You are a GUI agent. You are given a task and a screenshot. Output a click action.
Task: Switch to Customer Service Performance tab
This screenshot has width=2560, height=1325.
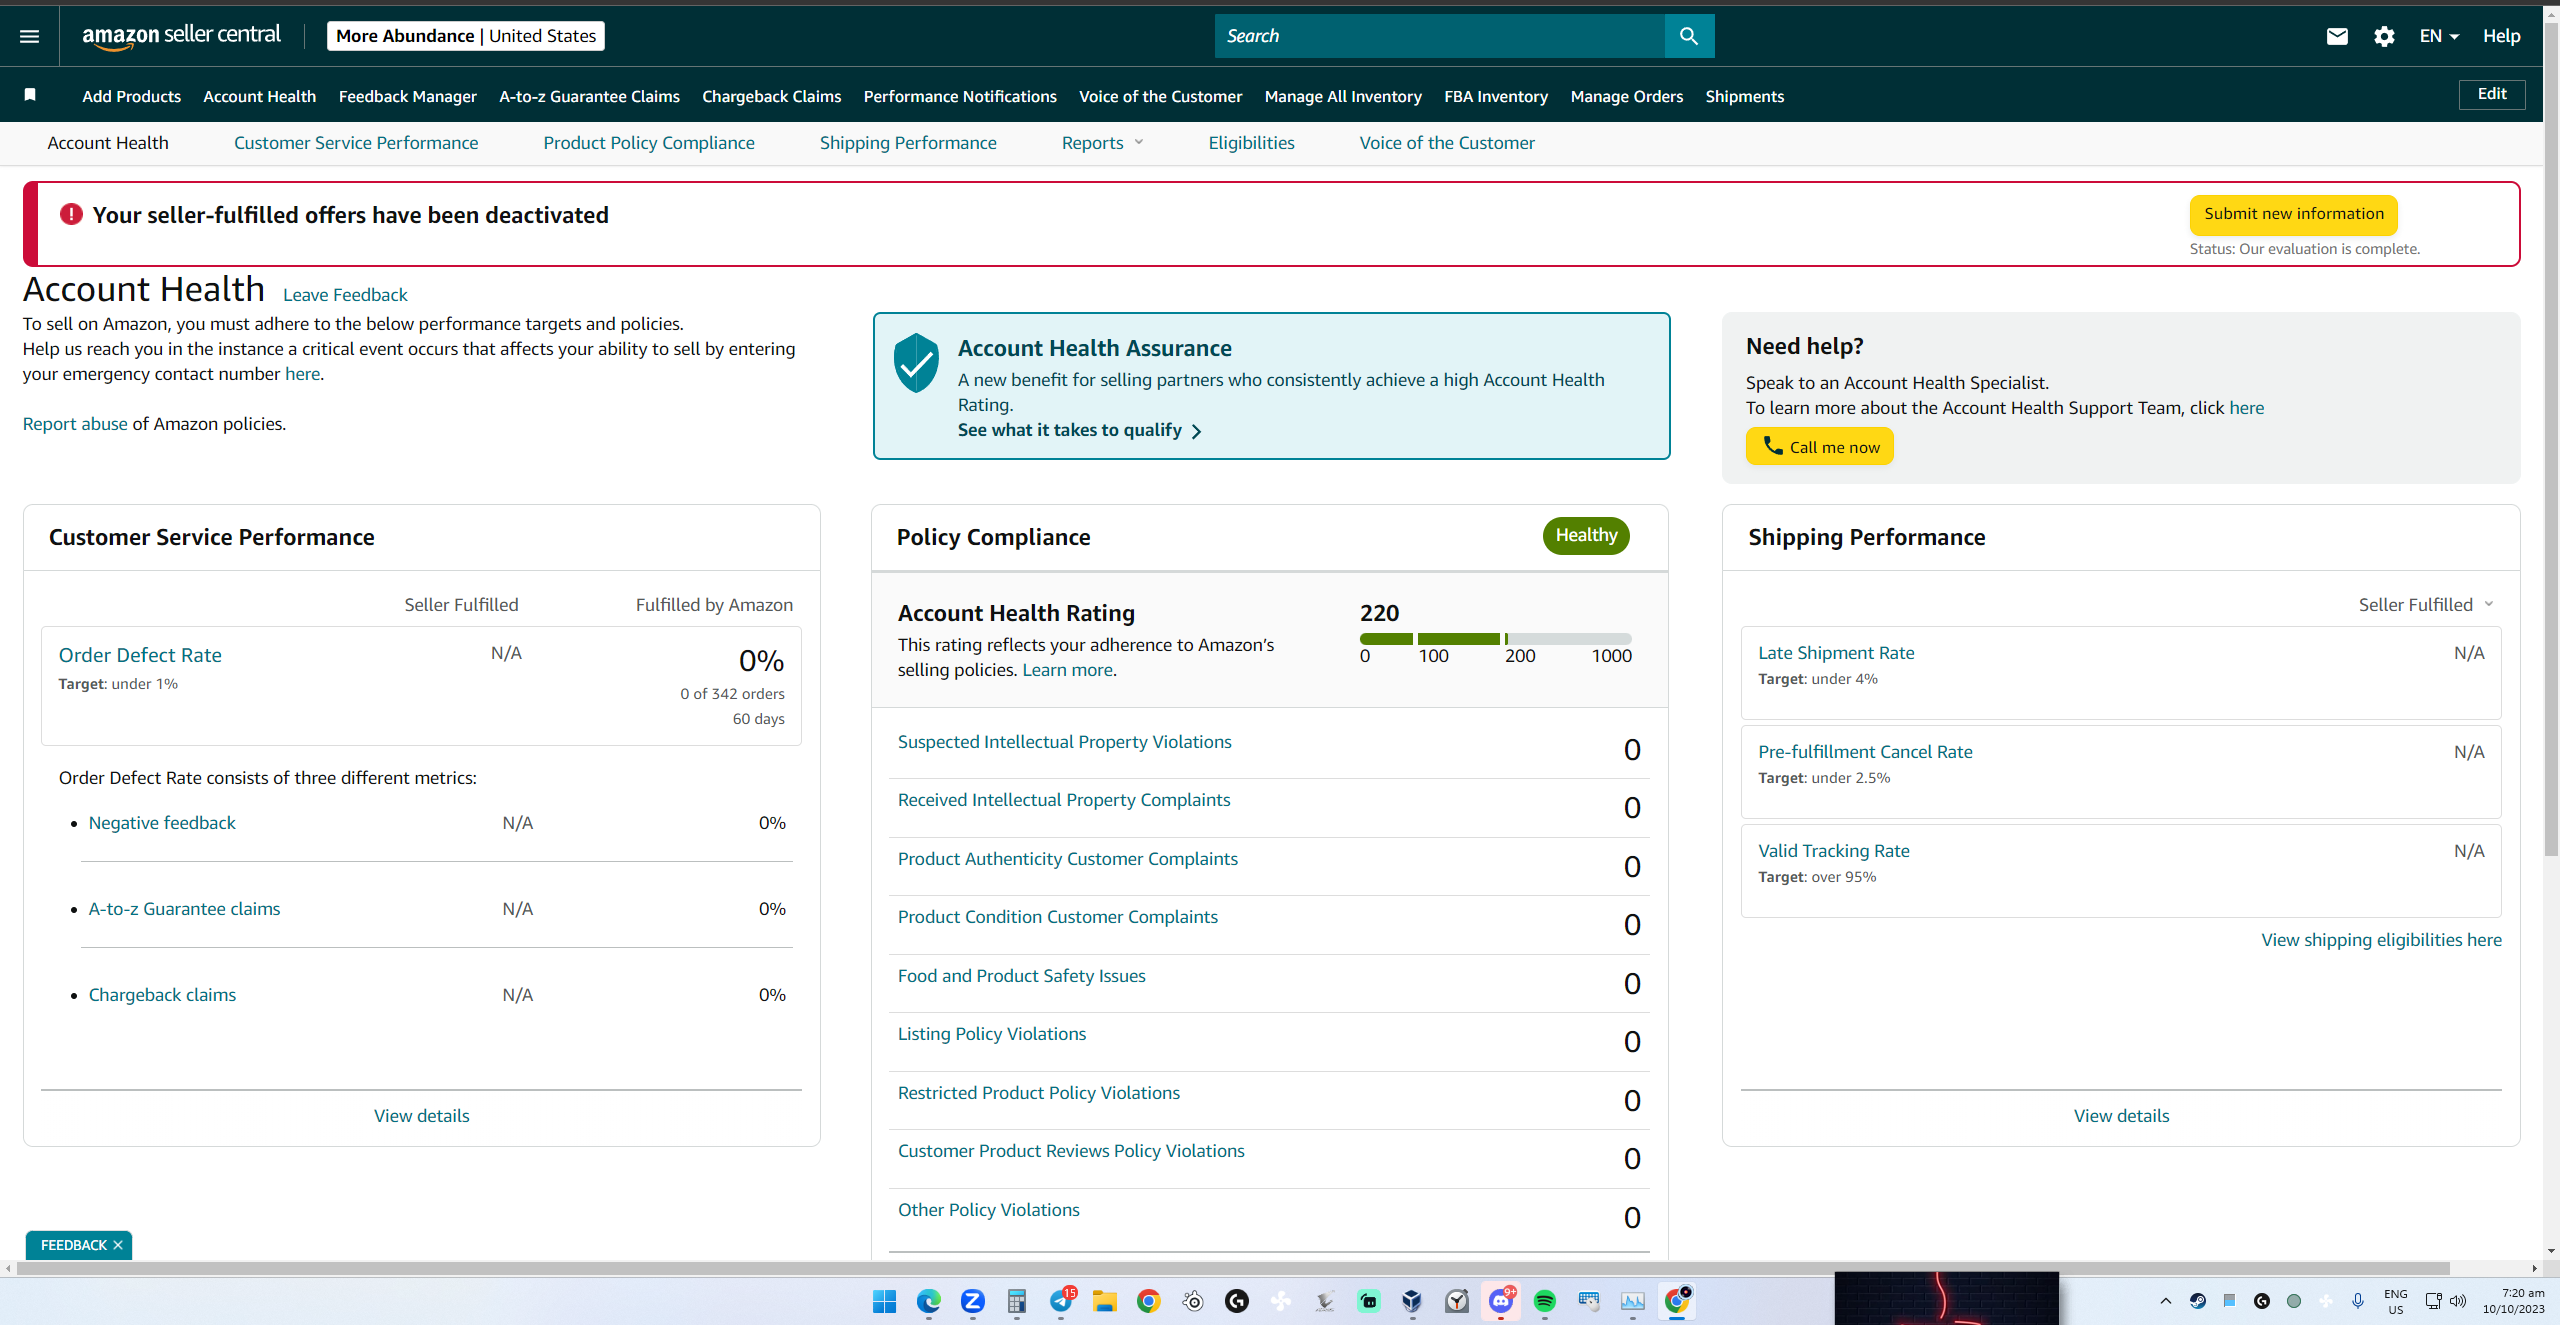pyautogui.click(x=356, y=143)
